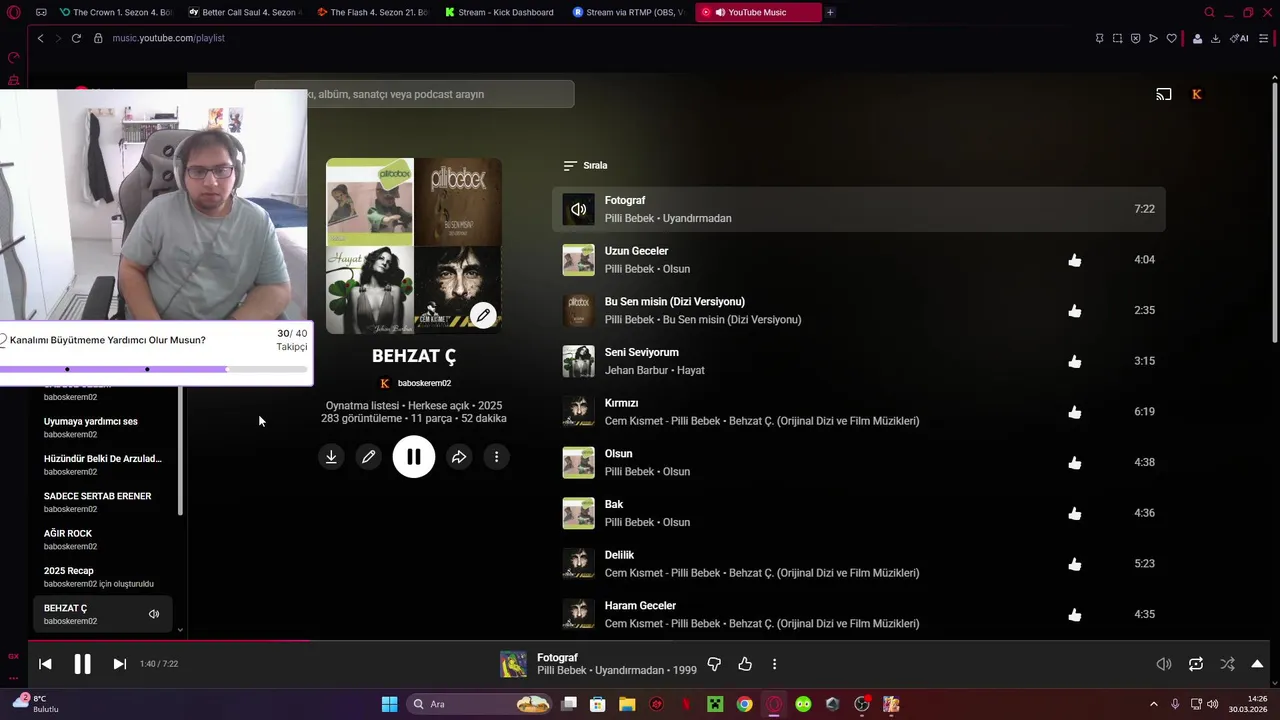This screenshot has height=720, width=1280.
Task: Like the song Seni Seviyorum
Action: point(1075,361)
